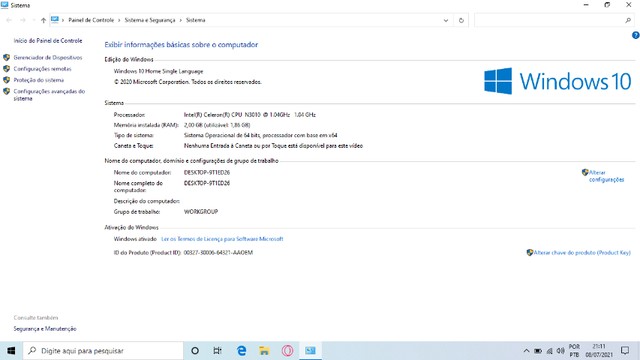The image size is (640, 360).
Task: Go to Início do Painel de Controle
Action: coord(48,41)
